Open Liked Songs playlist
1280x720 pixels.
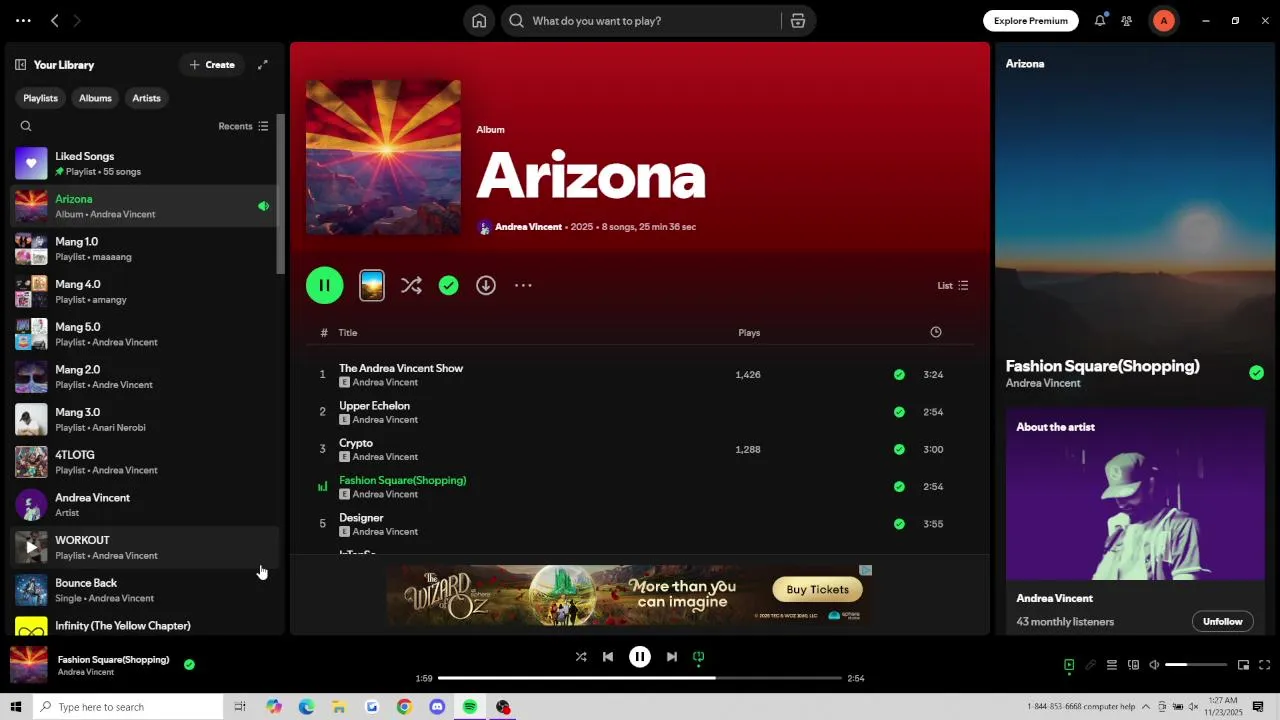click(x=142, y=164)
